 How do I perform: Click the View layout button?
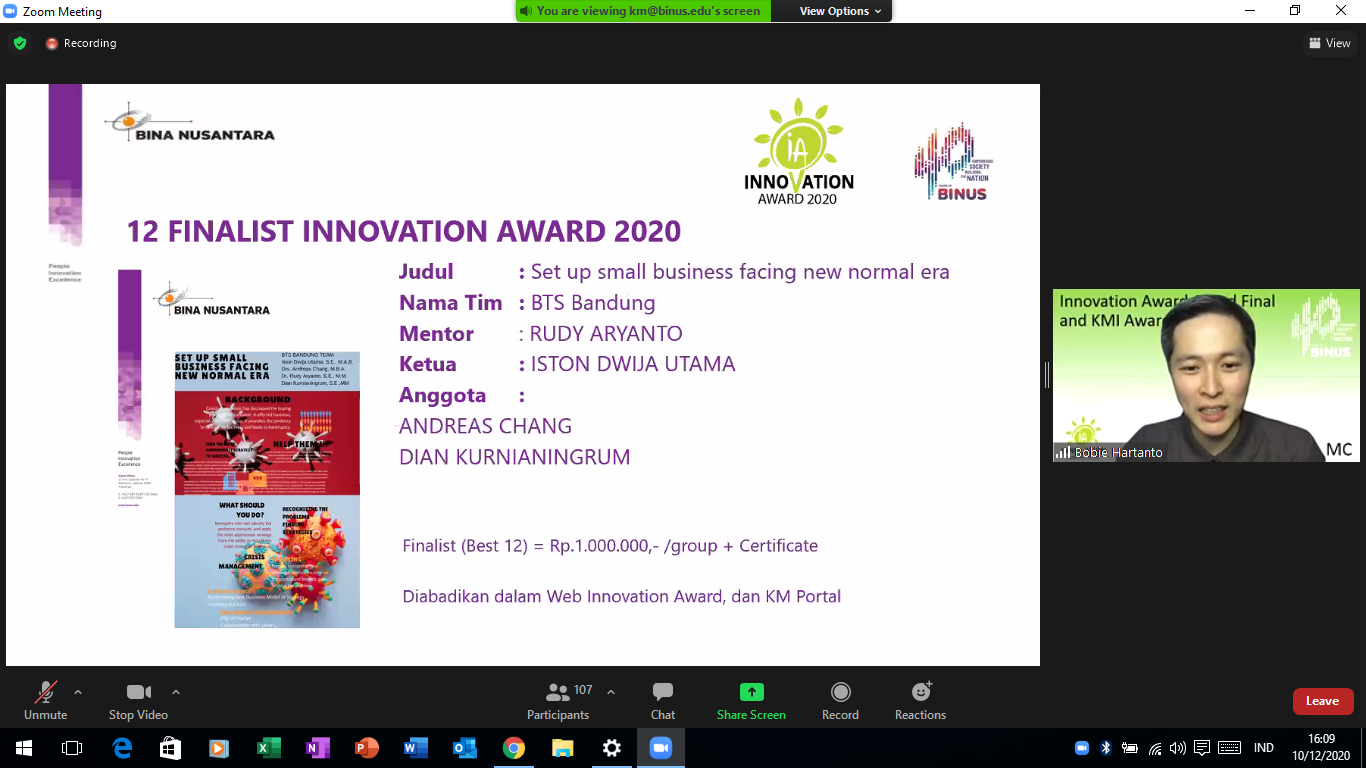click(x=1330, y=43)
